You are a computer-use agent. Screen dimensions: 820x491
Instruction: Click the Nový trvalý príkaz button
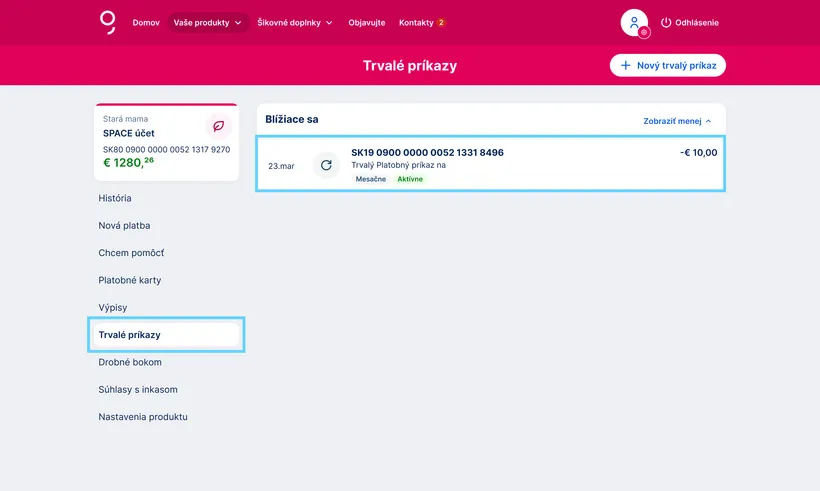(x=667, y=65)
